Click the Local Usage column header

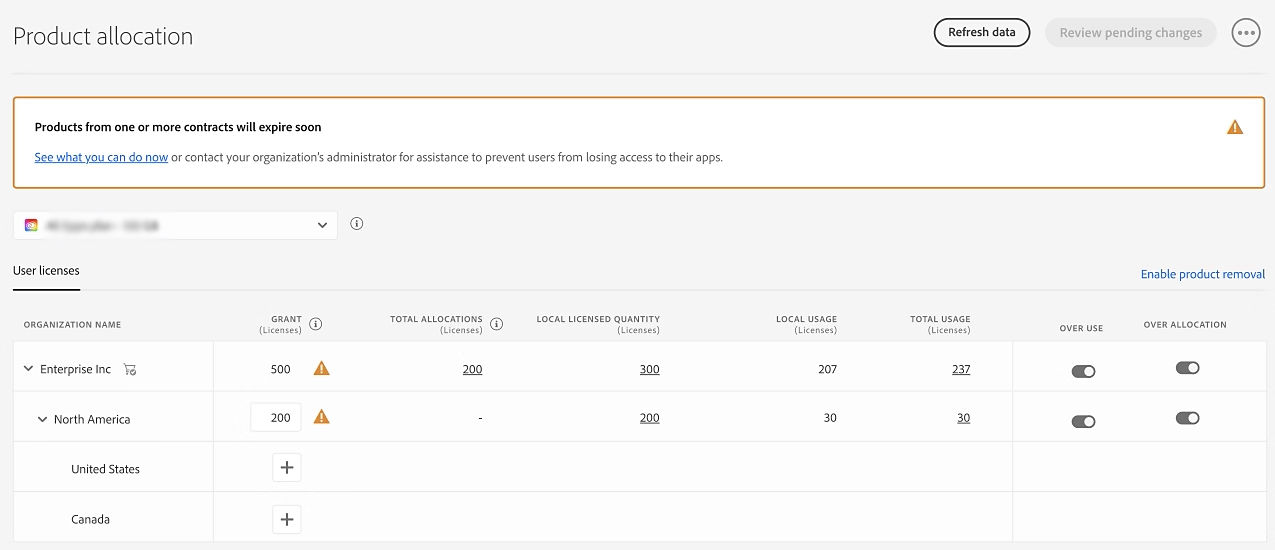806,324
